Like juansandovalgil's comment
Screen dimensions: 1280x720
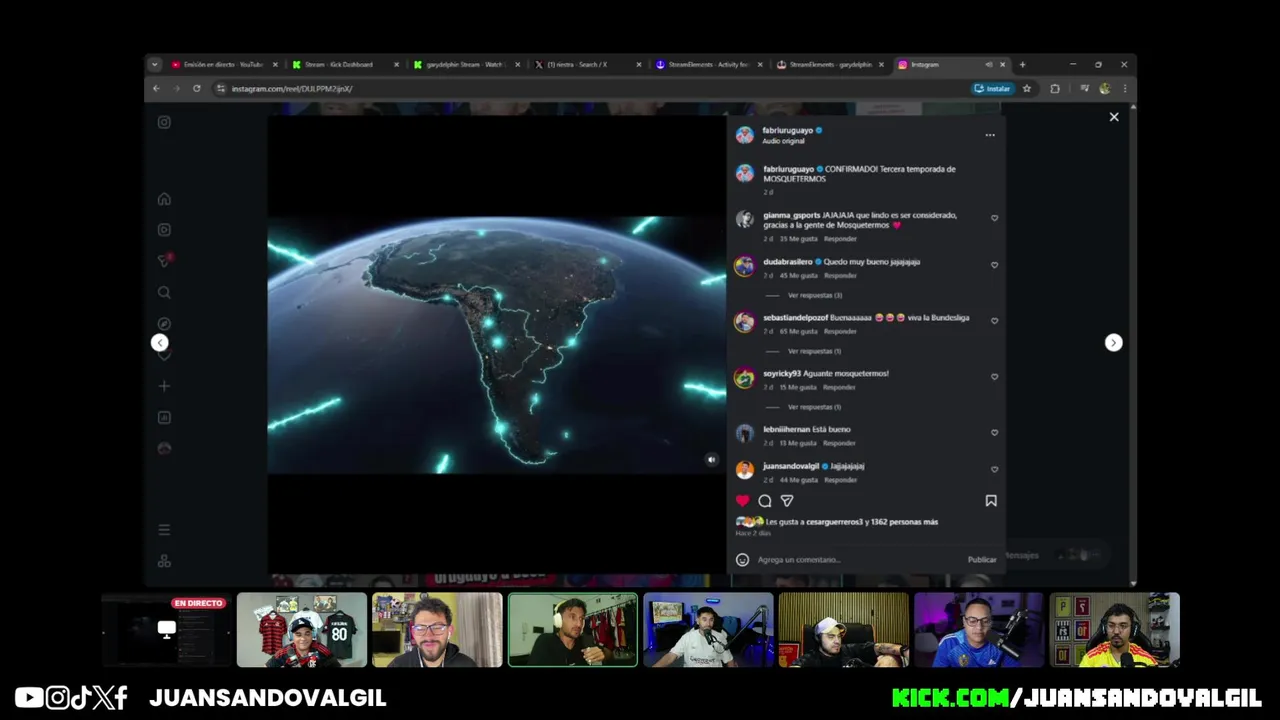pos(994,469)
